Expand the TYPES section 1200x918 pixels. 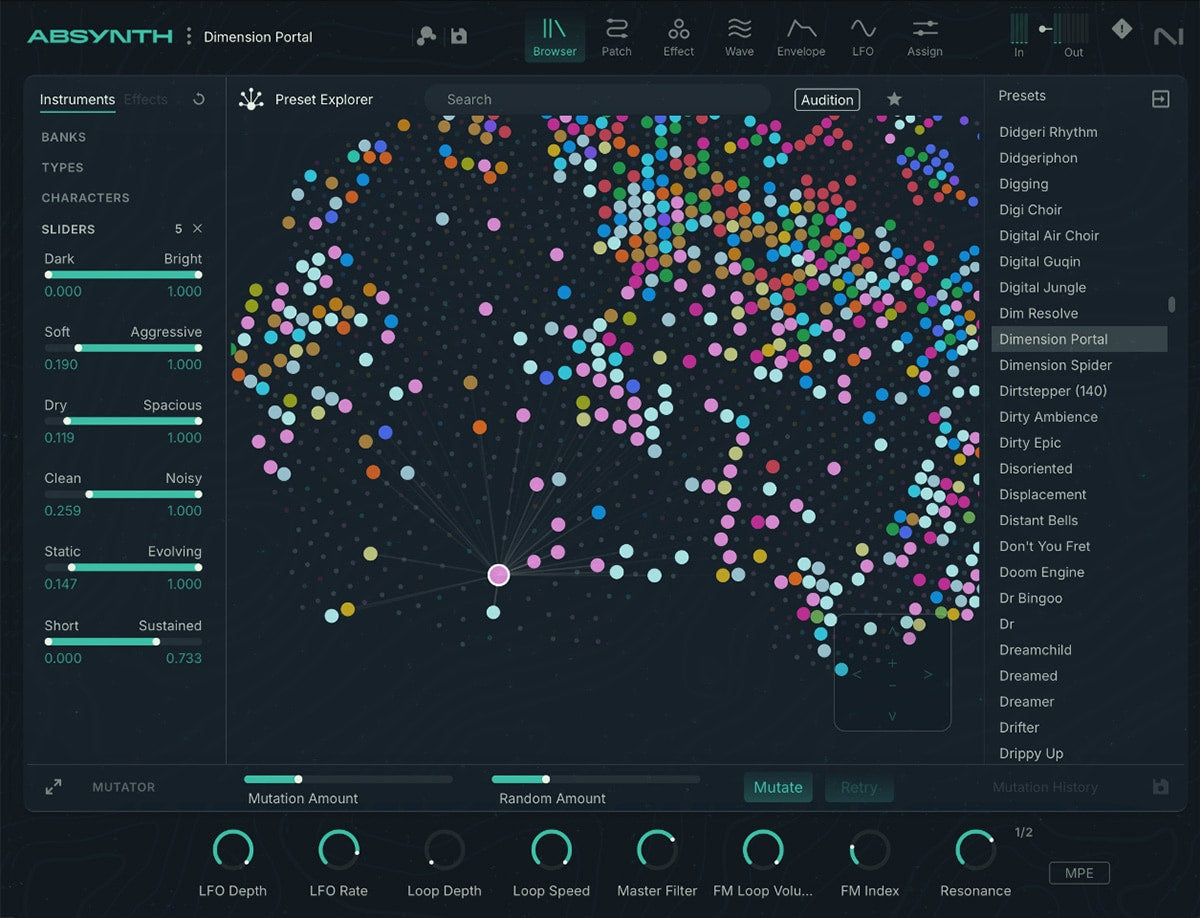coord(63,167)
